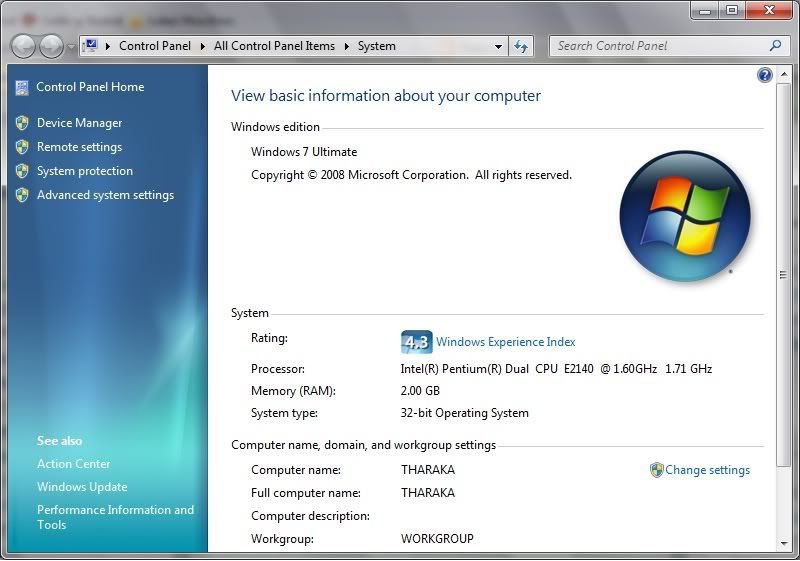Expand the arrow after All Control Panel Items
The width and height of the screenshot is (800, 561).
tap(346, 46)
